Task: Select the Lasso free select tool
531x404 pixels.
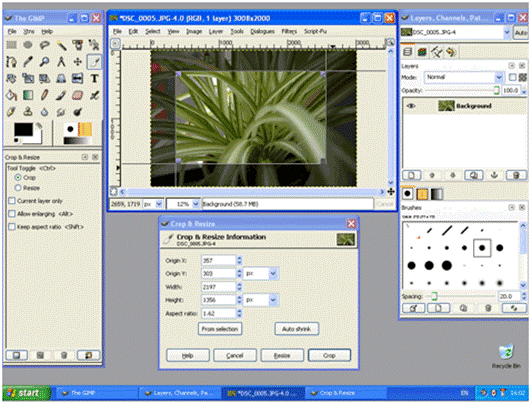Action: [44, 45]
